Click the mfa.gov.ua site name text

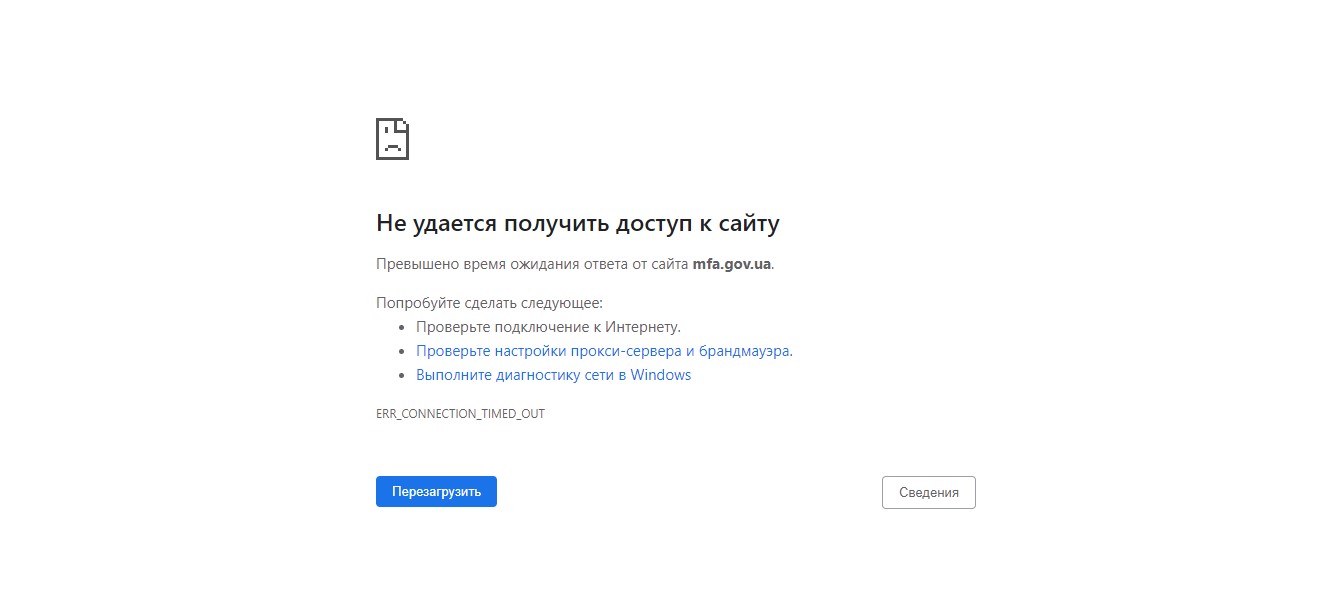(731, 264)
